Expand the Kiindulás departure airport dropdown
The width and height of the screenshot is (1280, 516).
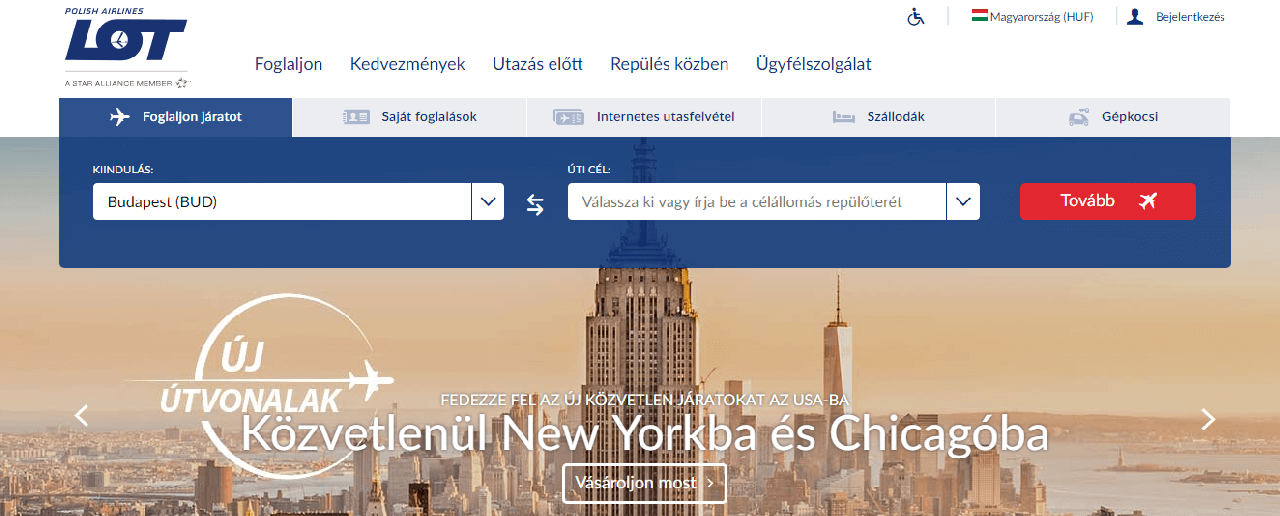coord(487,202)
